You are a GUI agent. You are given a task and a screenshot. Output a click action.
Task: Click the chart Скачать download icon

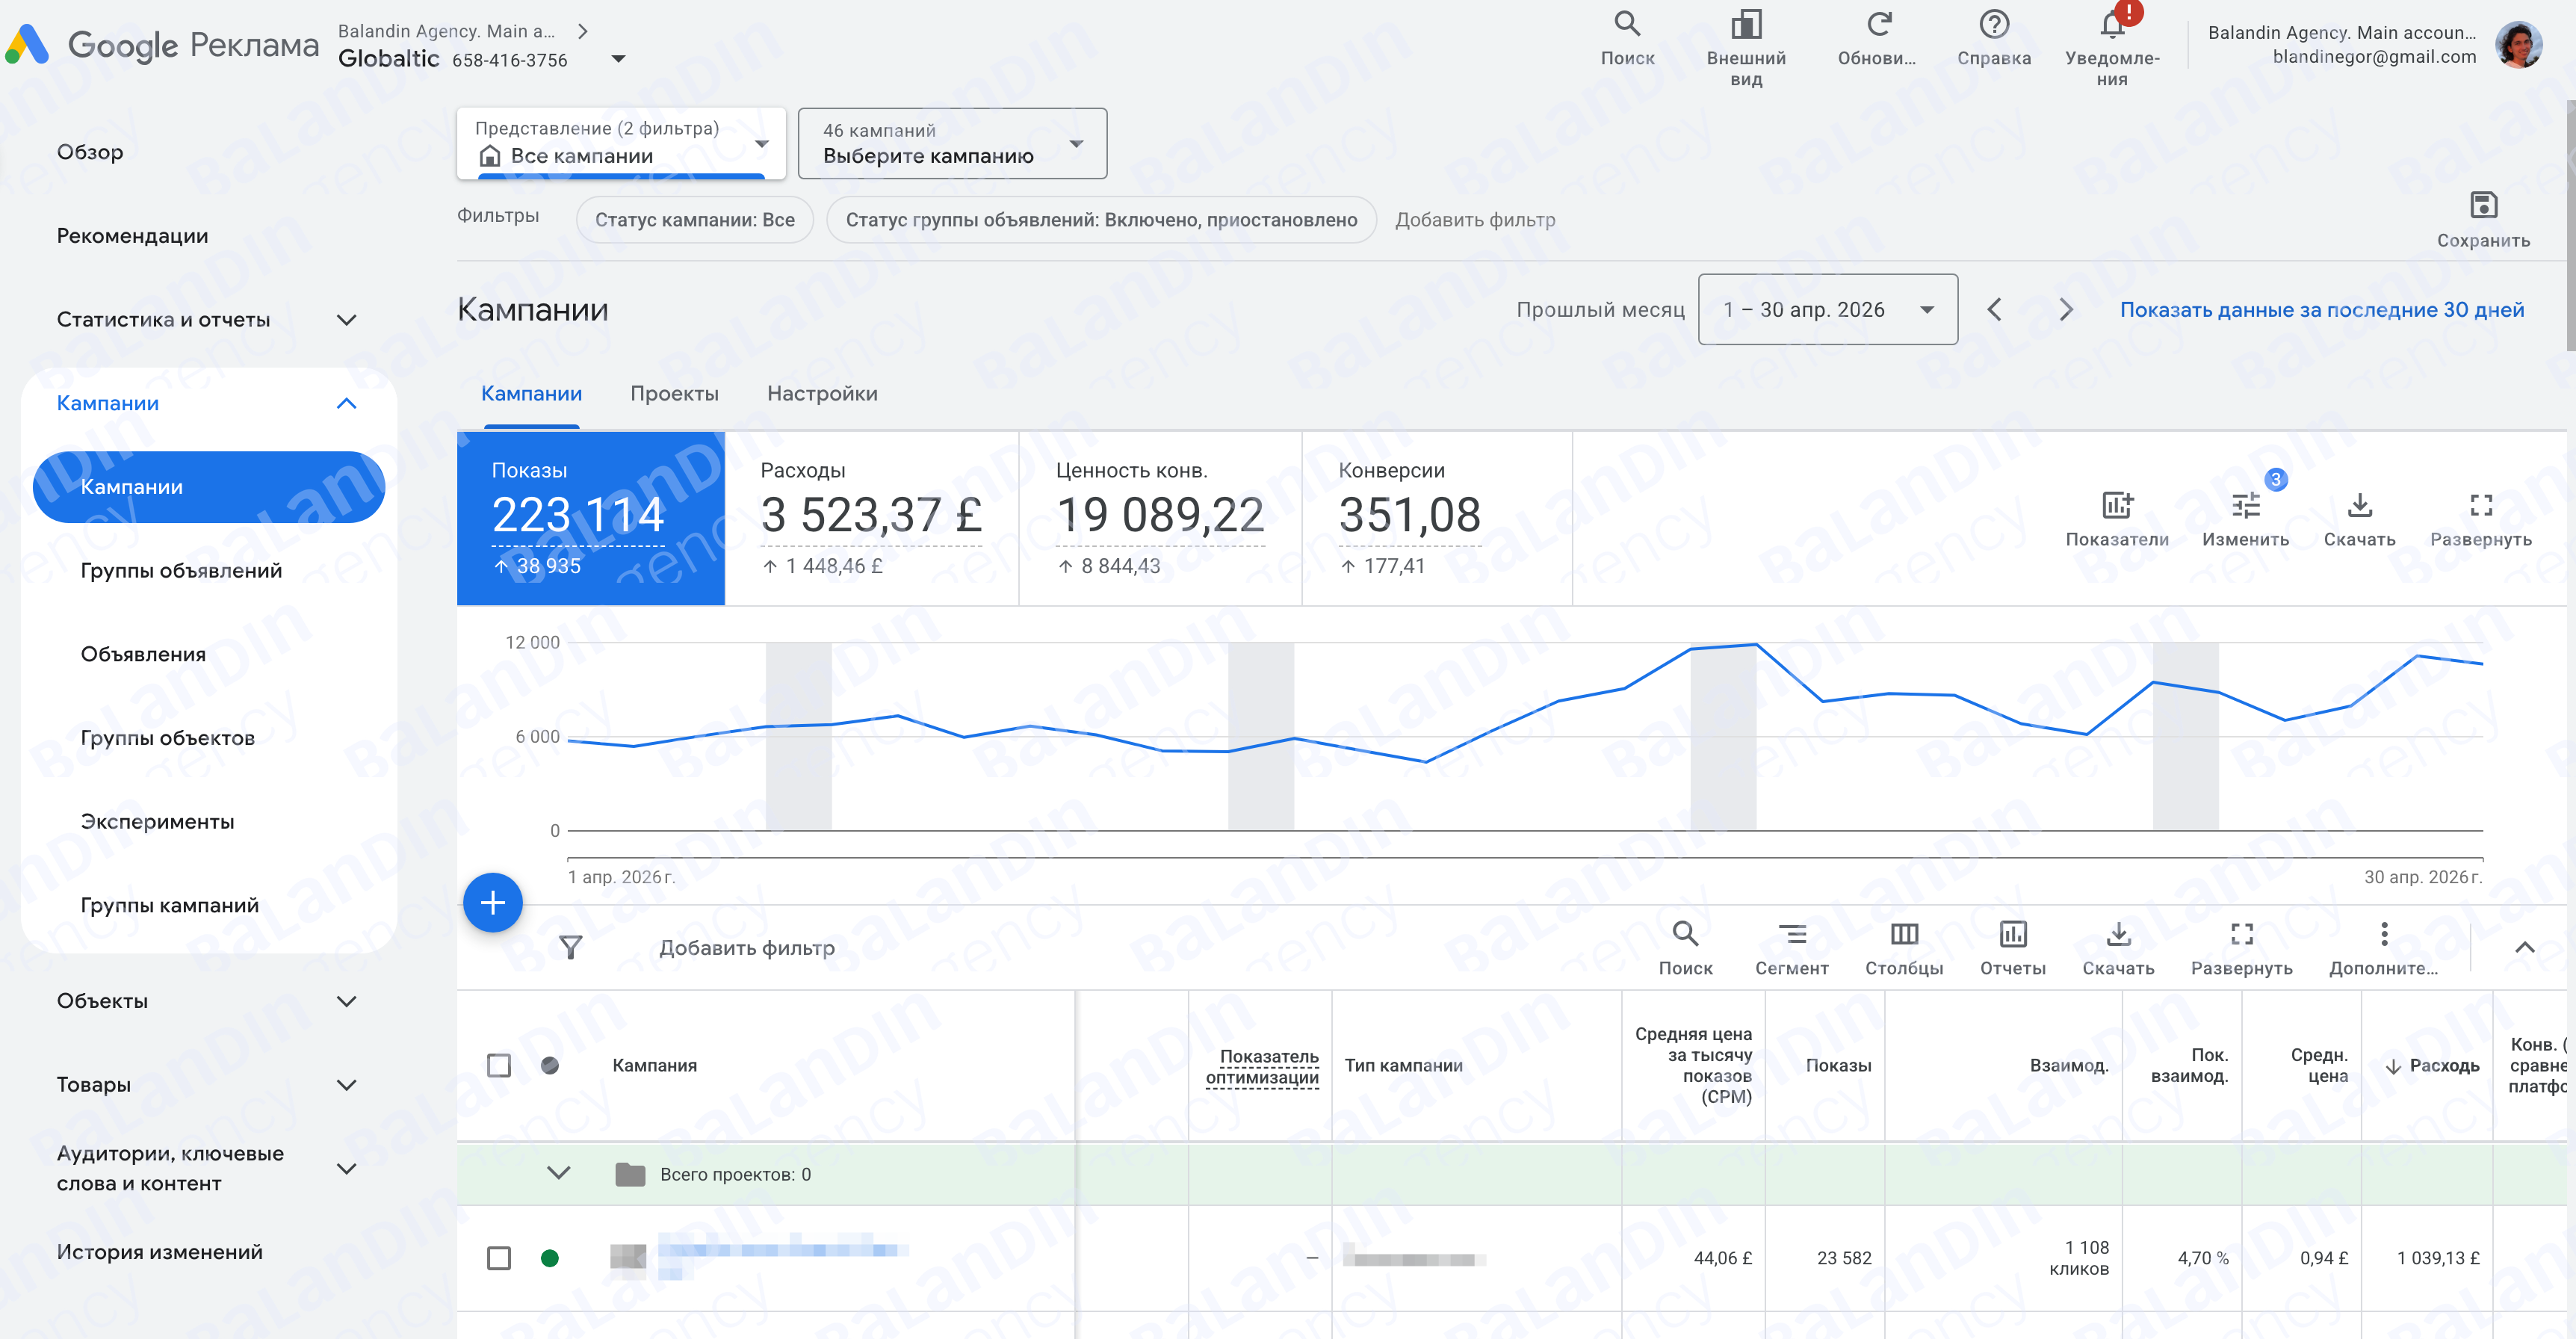pyautogui.click(x=2359, y=505)
